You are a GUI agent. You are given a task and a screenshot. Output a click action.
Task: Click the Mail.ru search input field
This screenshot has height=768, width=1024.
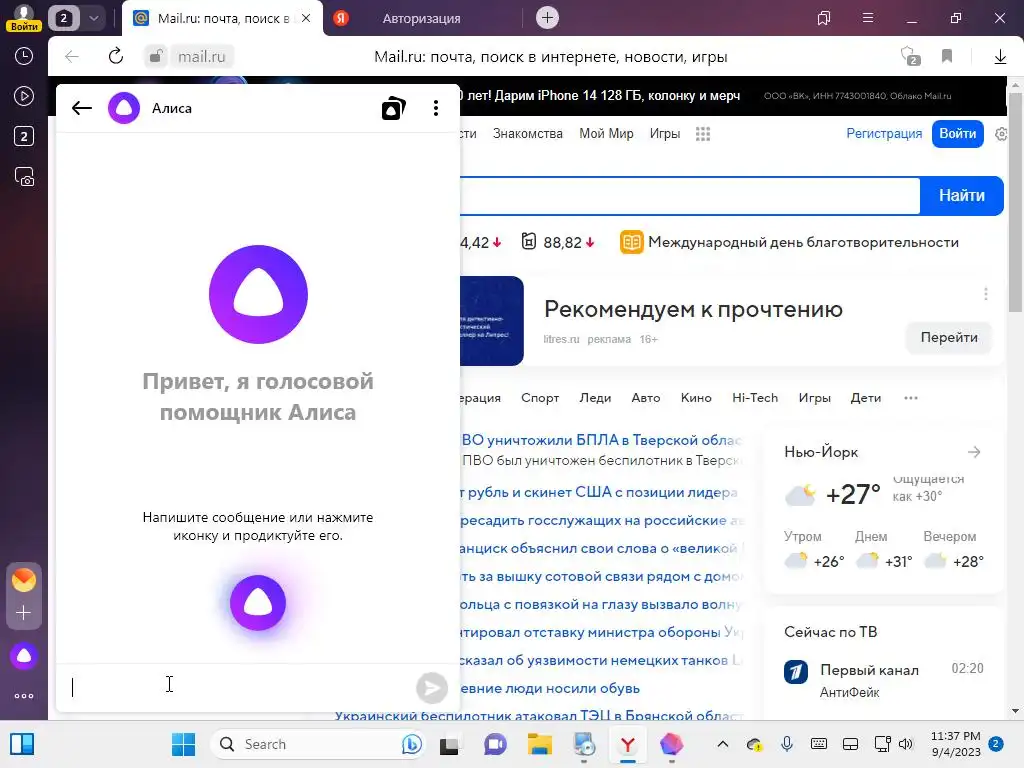click(690, 195)
